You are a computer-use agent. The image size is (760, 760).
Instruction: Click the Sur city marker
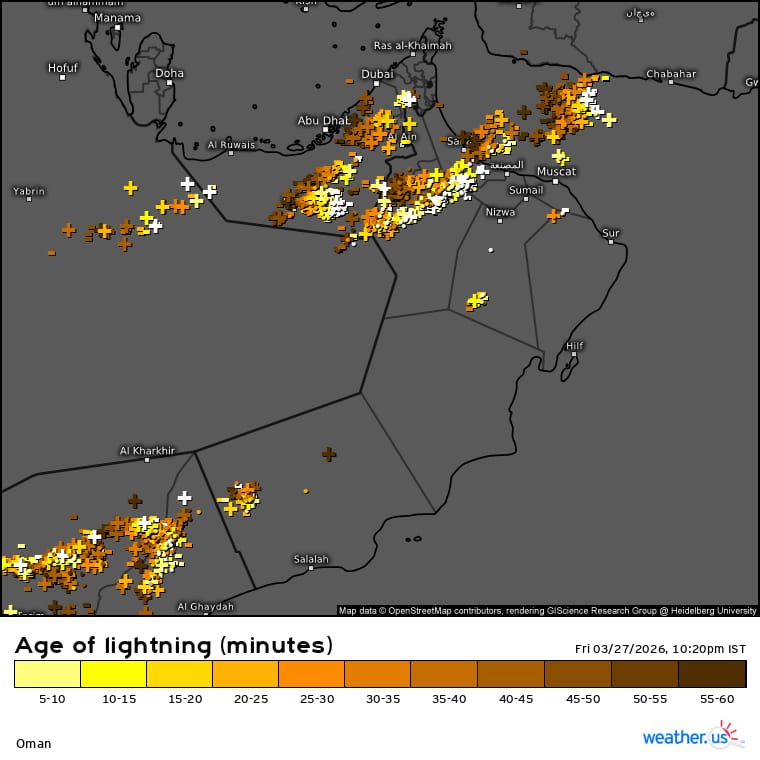pyautogui.click(x=611, y=242)
